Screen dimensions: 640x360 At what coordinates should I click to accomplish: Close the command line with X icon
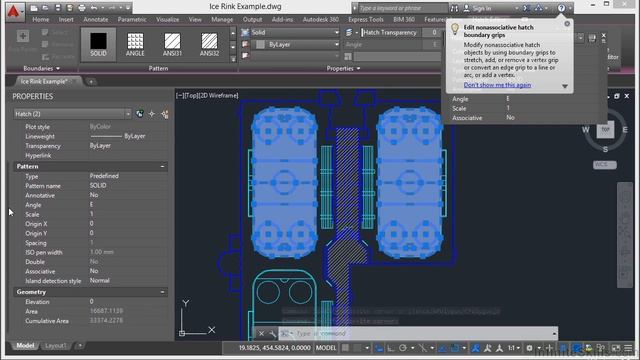(262, 333)
